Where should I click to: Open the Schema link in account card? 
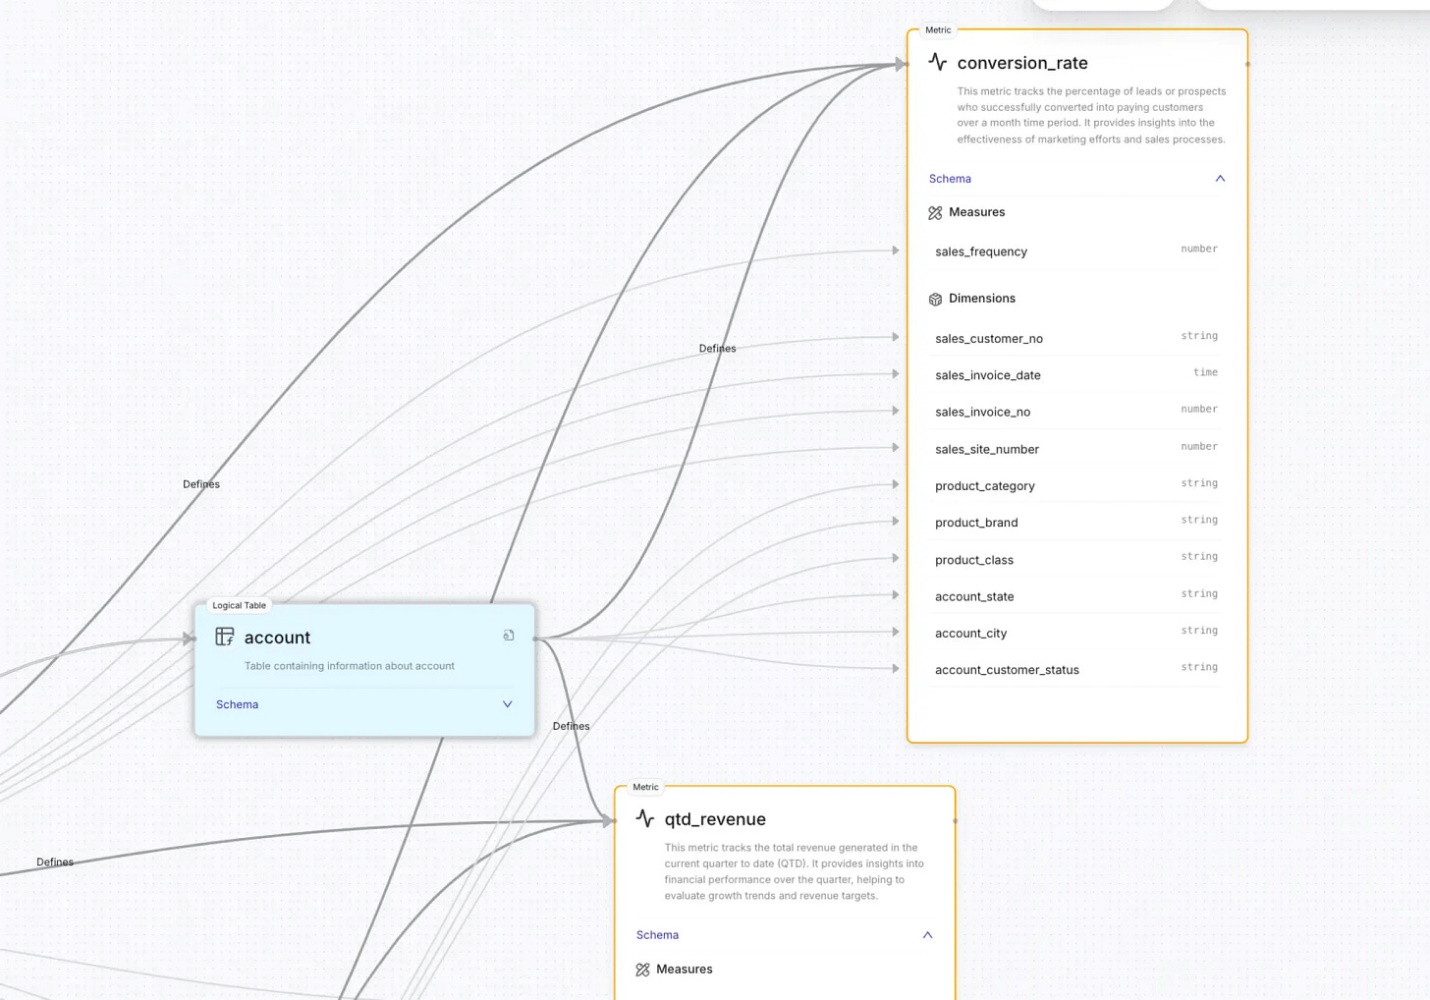coord(237,705)
